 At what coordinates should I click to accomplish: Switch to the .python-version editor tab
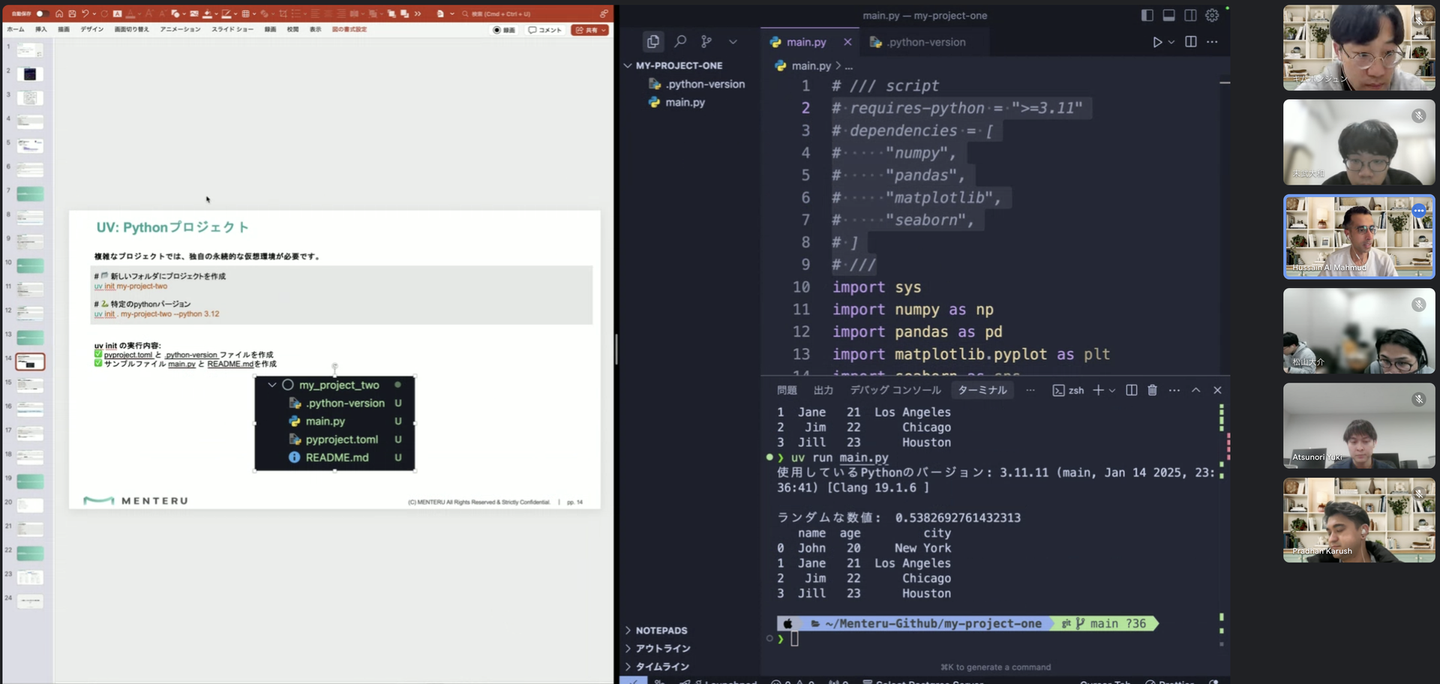tap(917, 42)
